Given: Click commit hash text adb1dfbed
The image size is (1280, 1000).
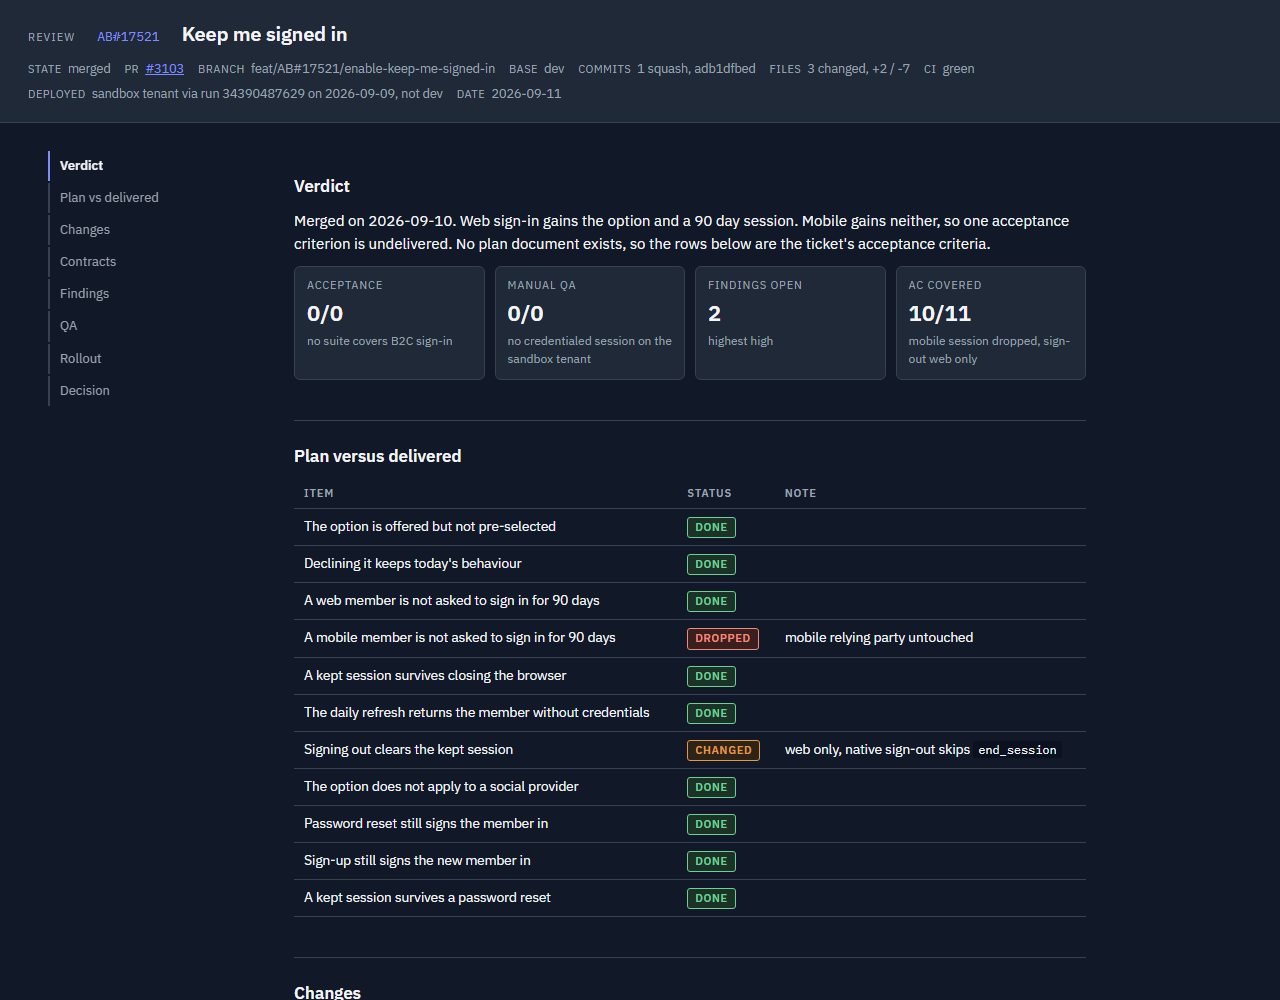Looking at the screenshot, I should 725,69.
